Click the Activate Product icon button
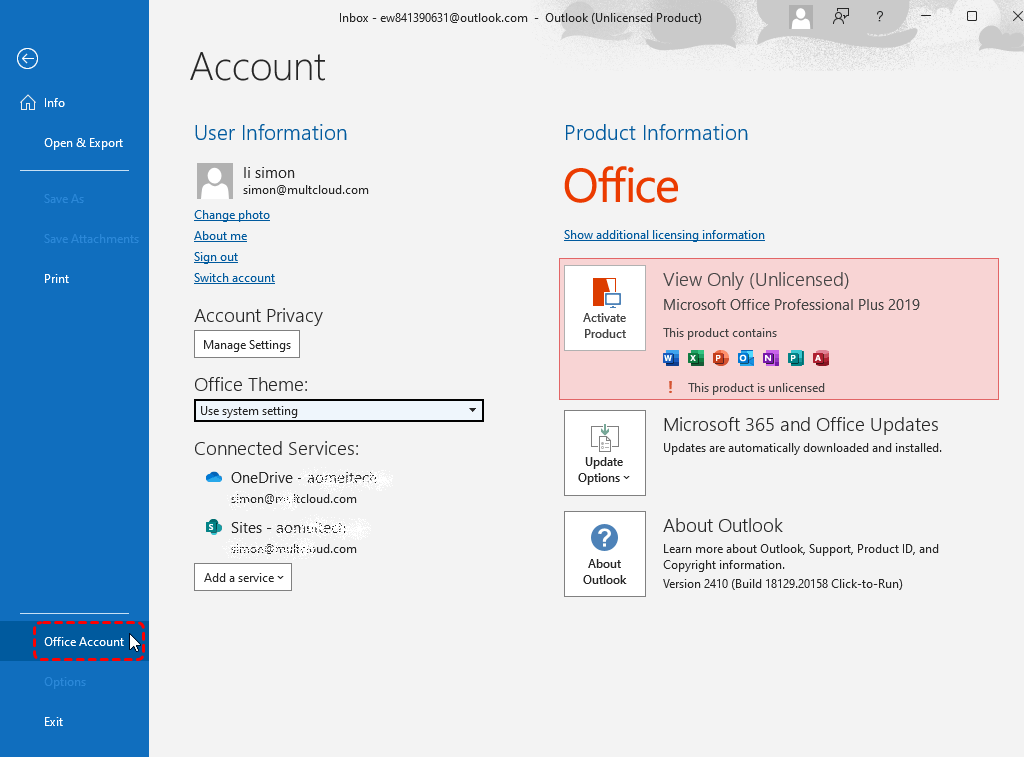This screenshot has width=1024, height=757. pyautogui.click(x=605, y=307)
